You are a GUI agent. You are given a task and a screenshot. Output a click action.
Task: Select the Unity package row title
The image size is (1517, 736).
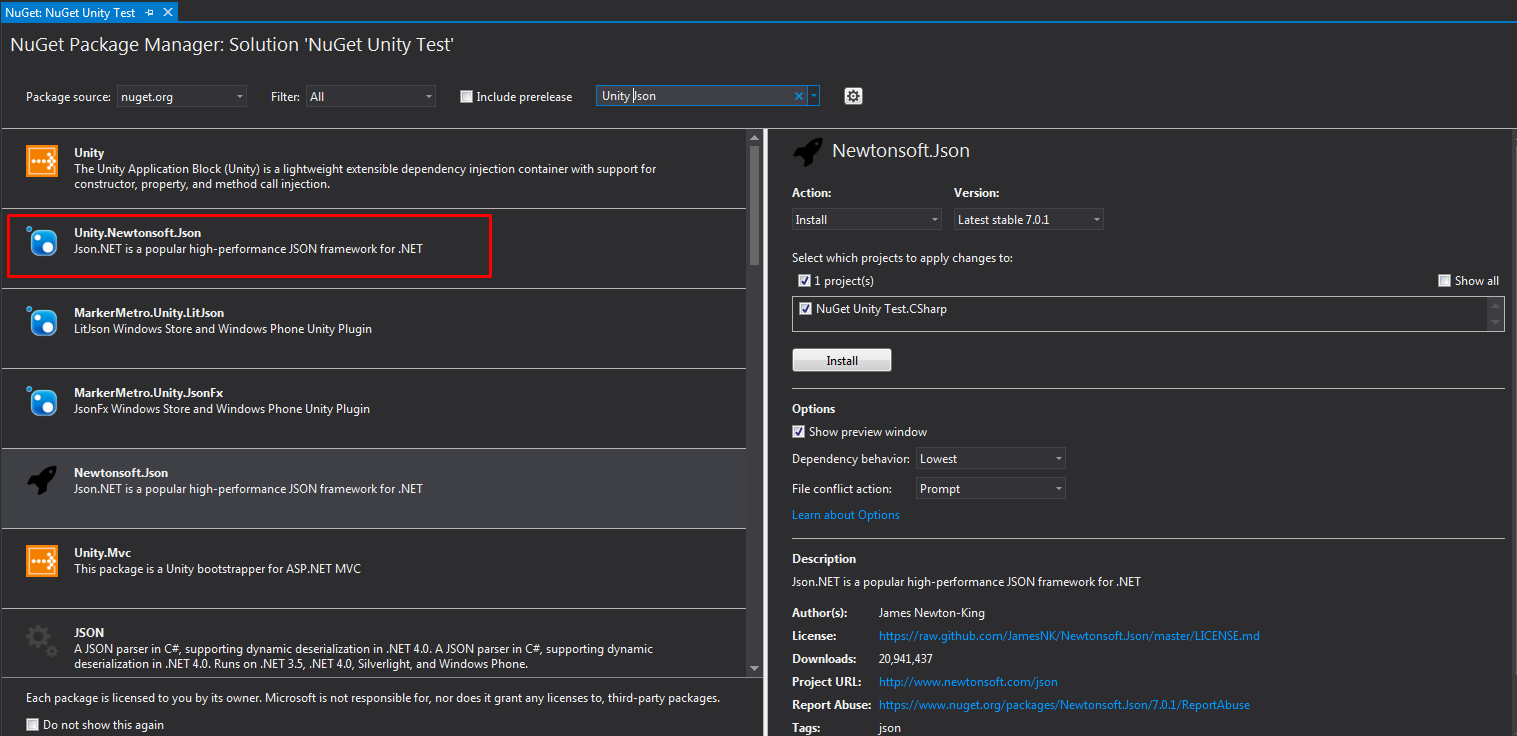pos(89,153)
